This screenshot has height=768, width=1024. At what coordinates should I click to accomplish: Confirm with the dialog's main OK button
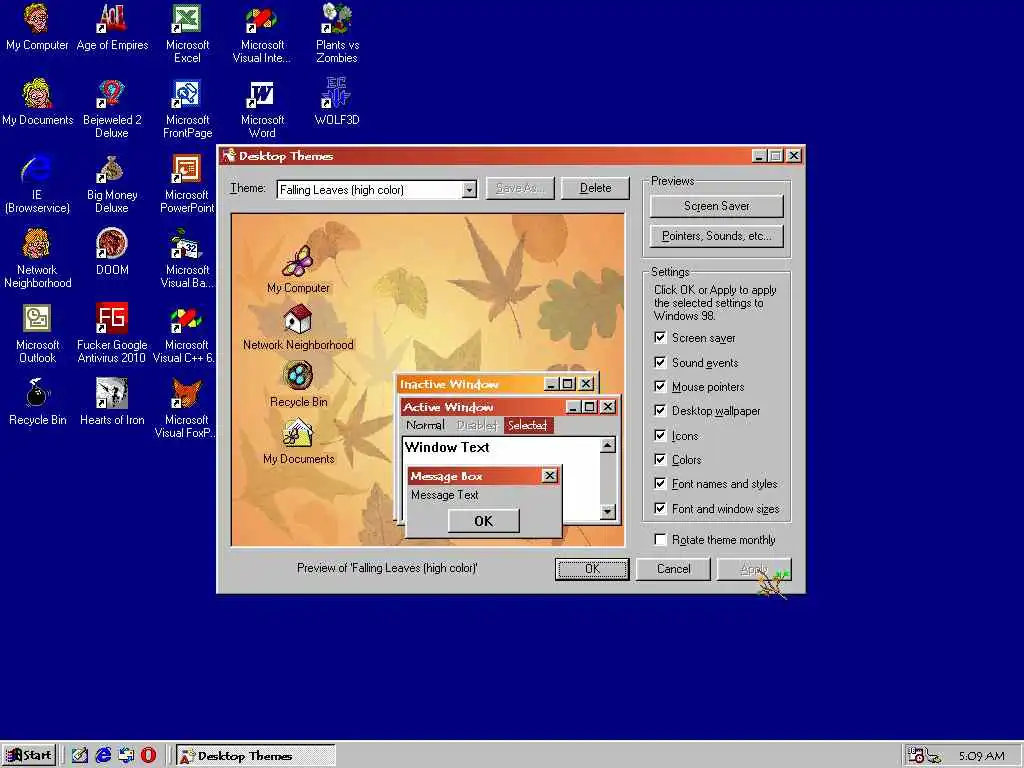[592, 569]
